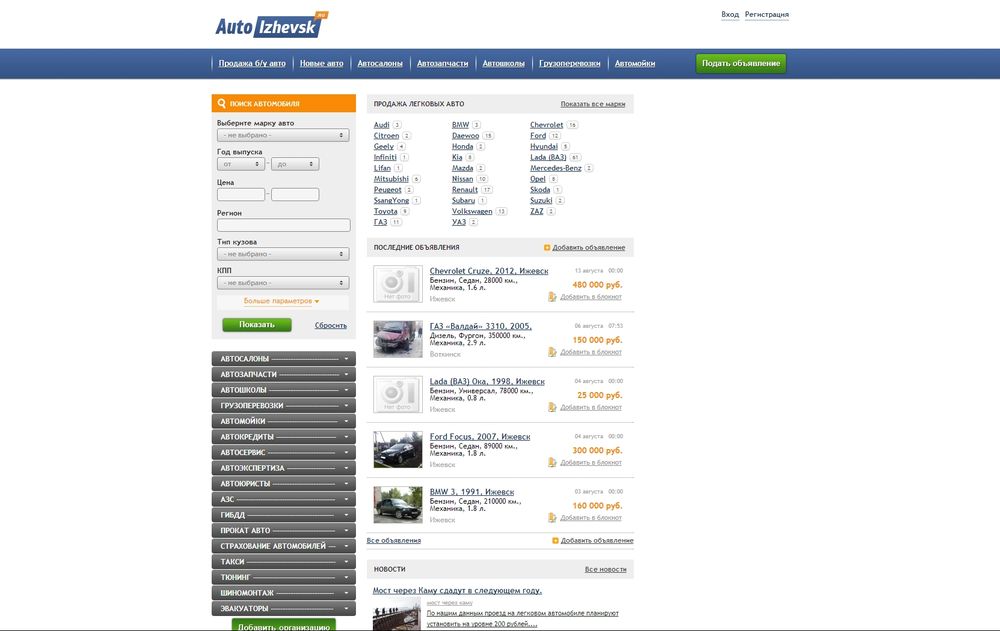Screen dimensions: 1000x631
Task: Expand the АВТОСАЛОНЫ sidebar section
Action: [284, 359]
